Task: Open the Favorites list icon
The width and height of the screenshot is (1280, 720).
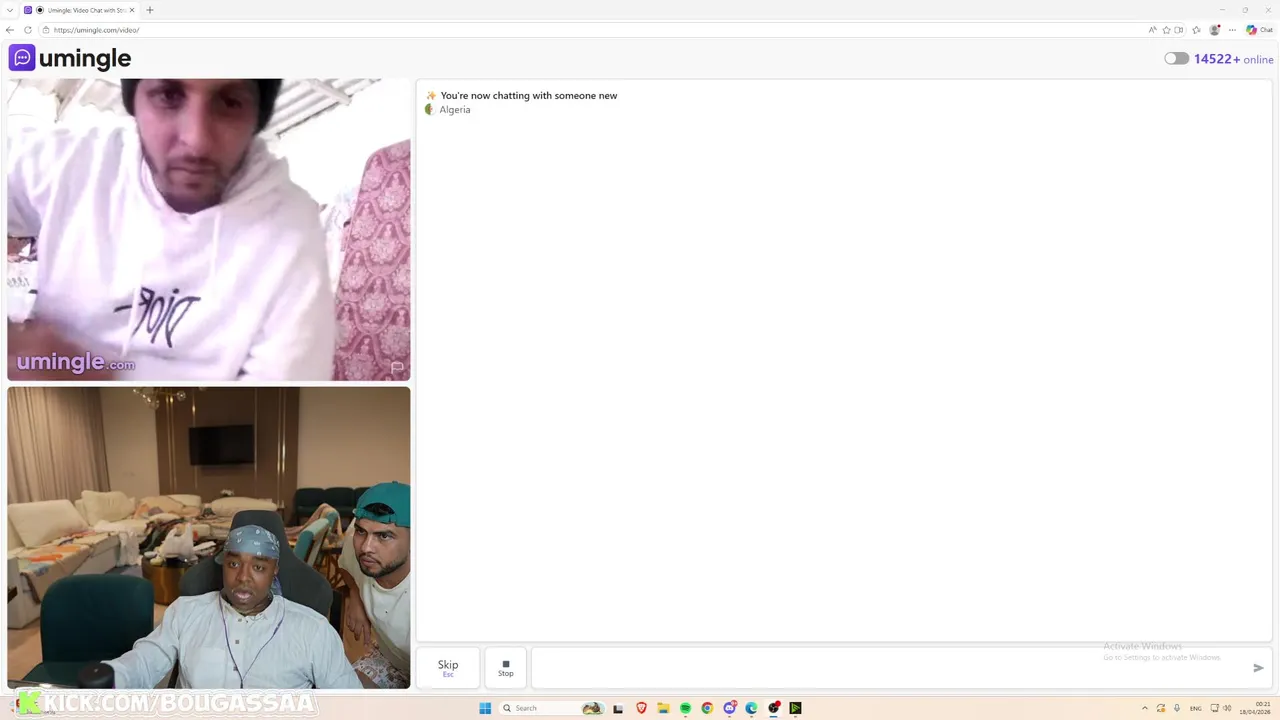Action: coord(1196,30)
